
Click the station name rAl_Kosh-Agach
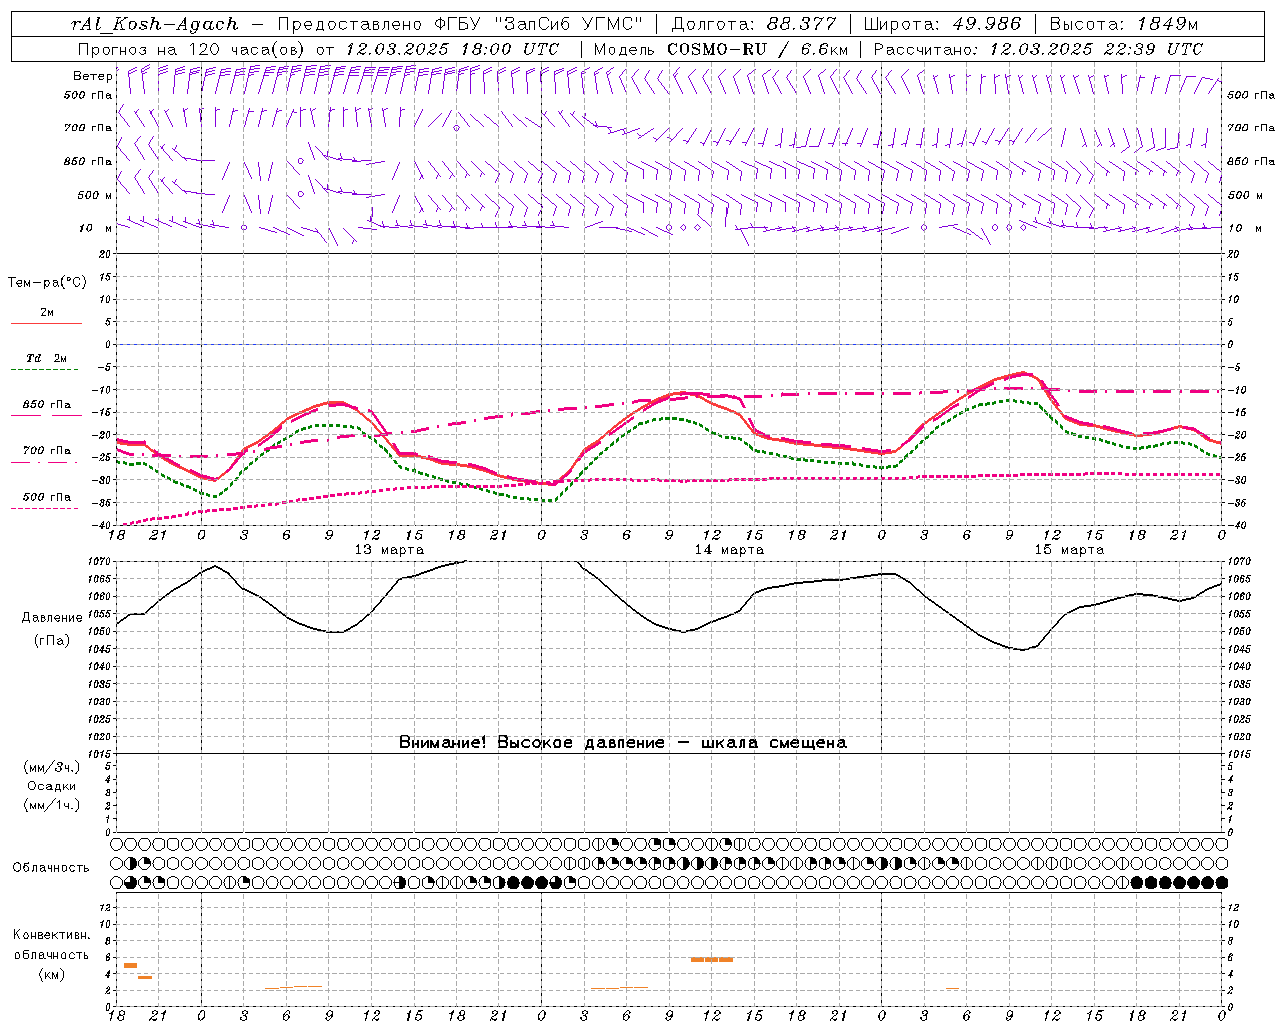(155, 24)
